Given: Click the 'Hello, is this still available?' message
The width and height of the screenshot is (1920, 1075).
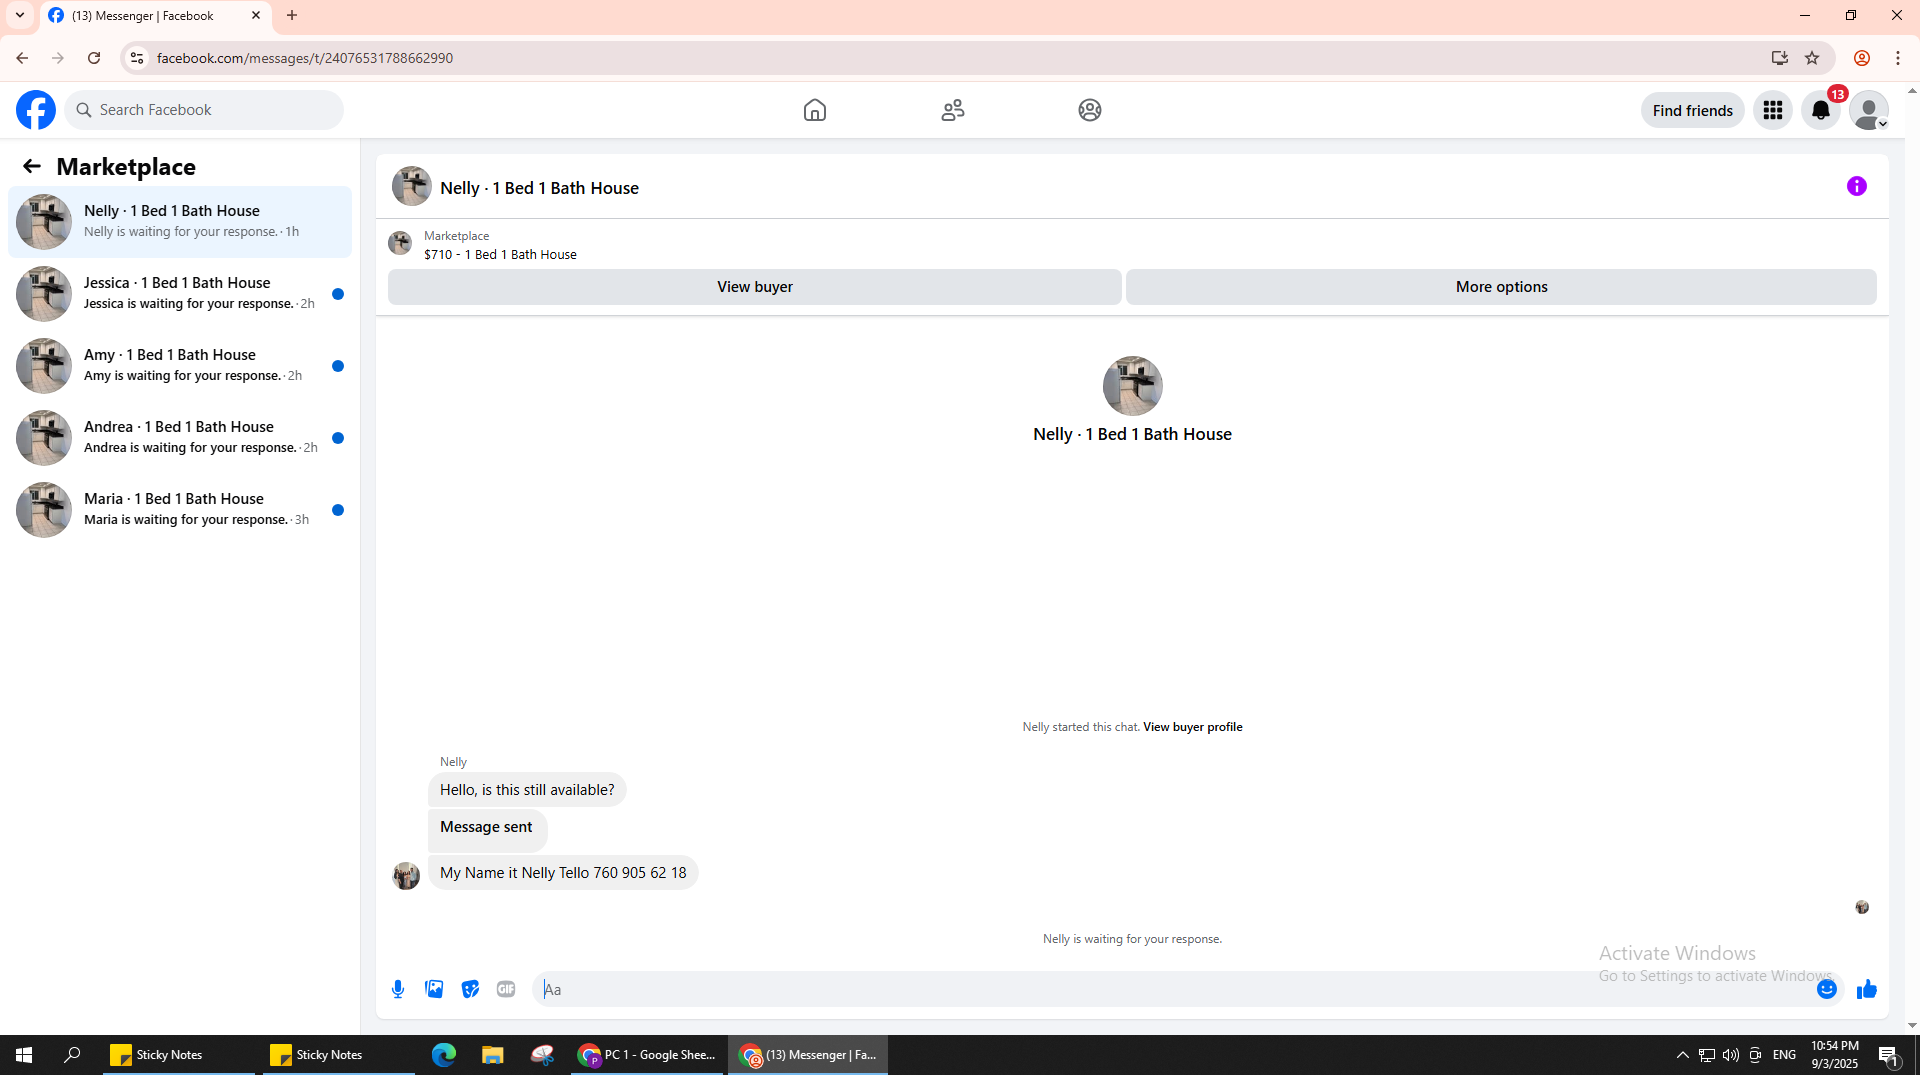Looking at the screenshot, I should tap(527, 790).
